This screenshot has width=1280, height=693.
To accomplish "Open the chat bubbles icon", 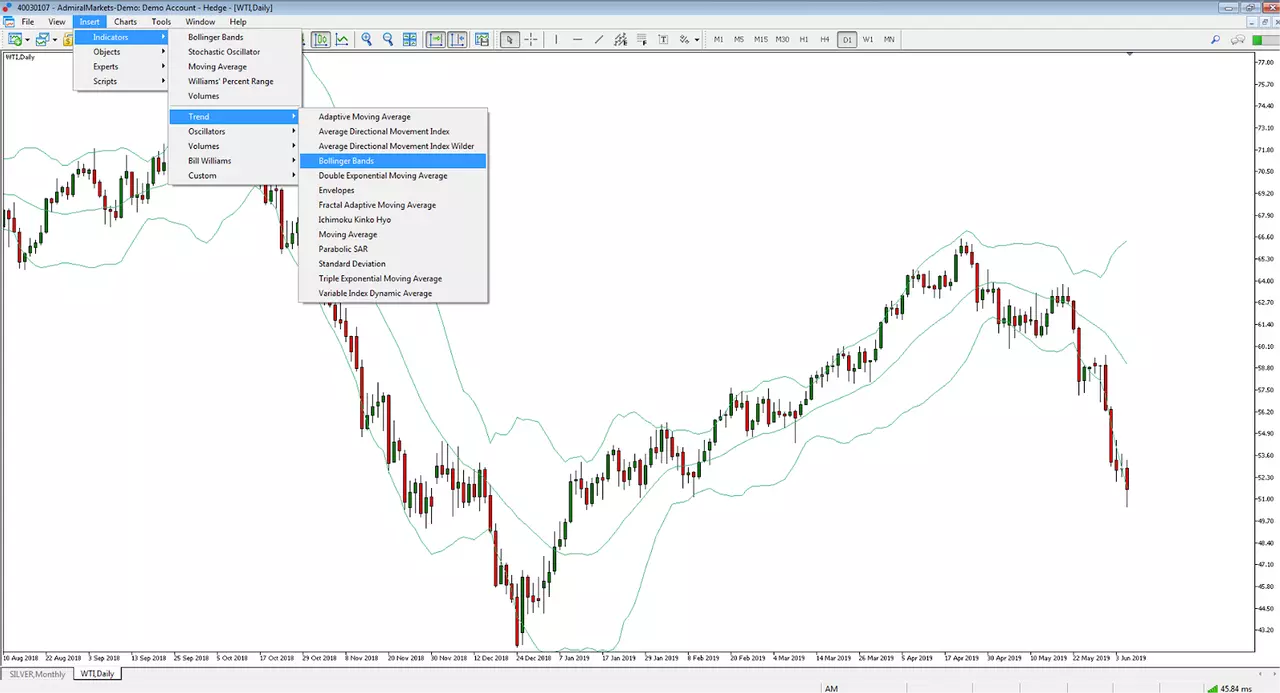I will pyautogui.click(x=1238, y=39).
